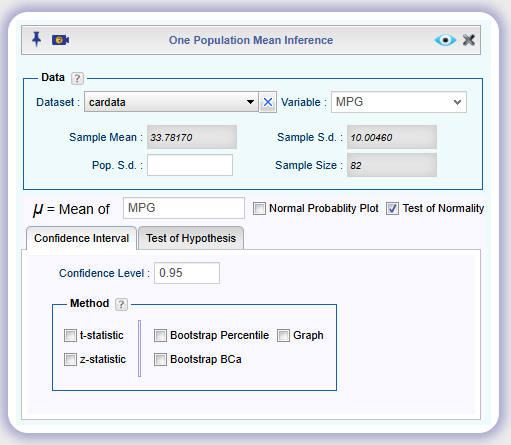Select the Confidence Interval tab
Viewport: 511px width, 445px height.
point(81,238)
